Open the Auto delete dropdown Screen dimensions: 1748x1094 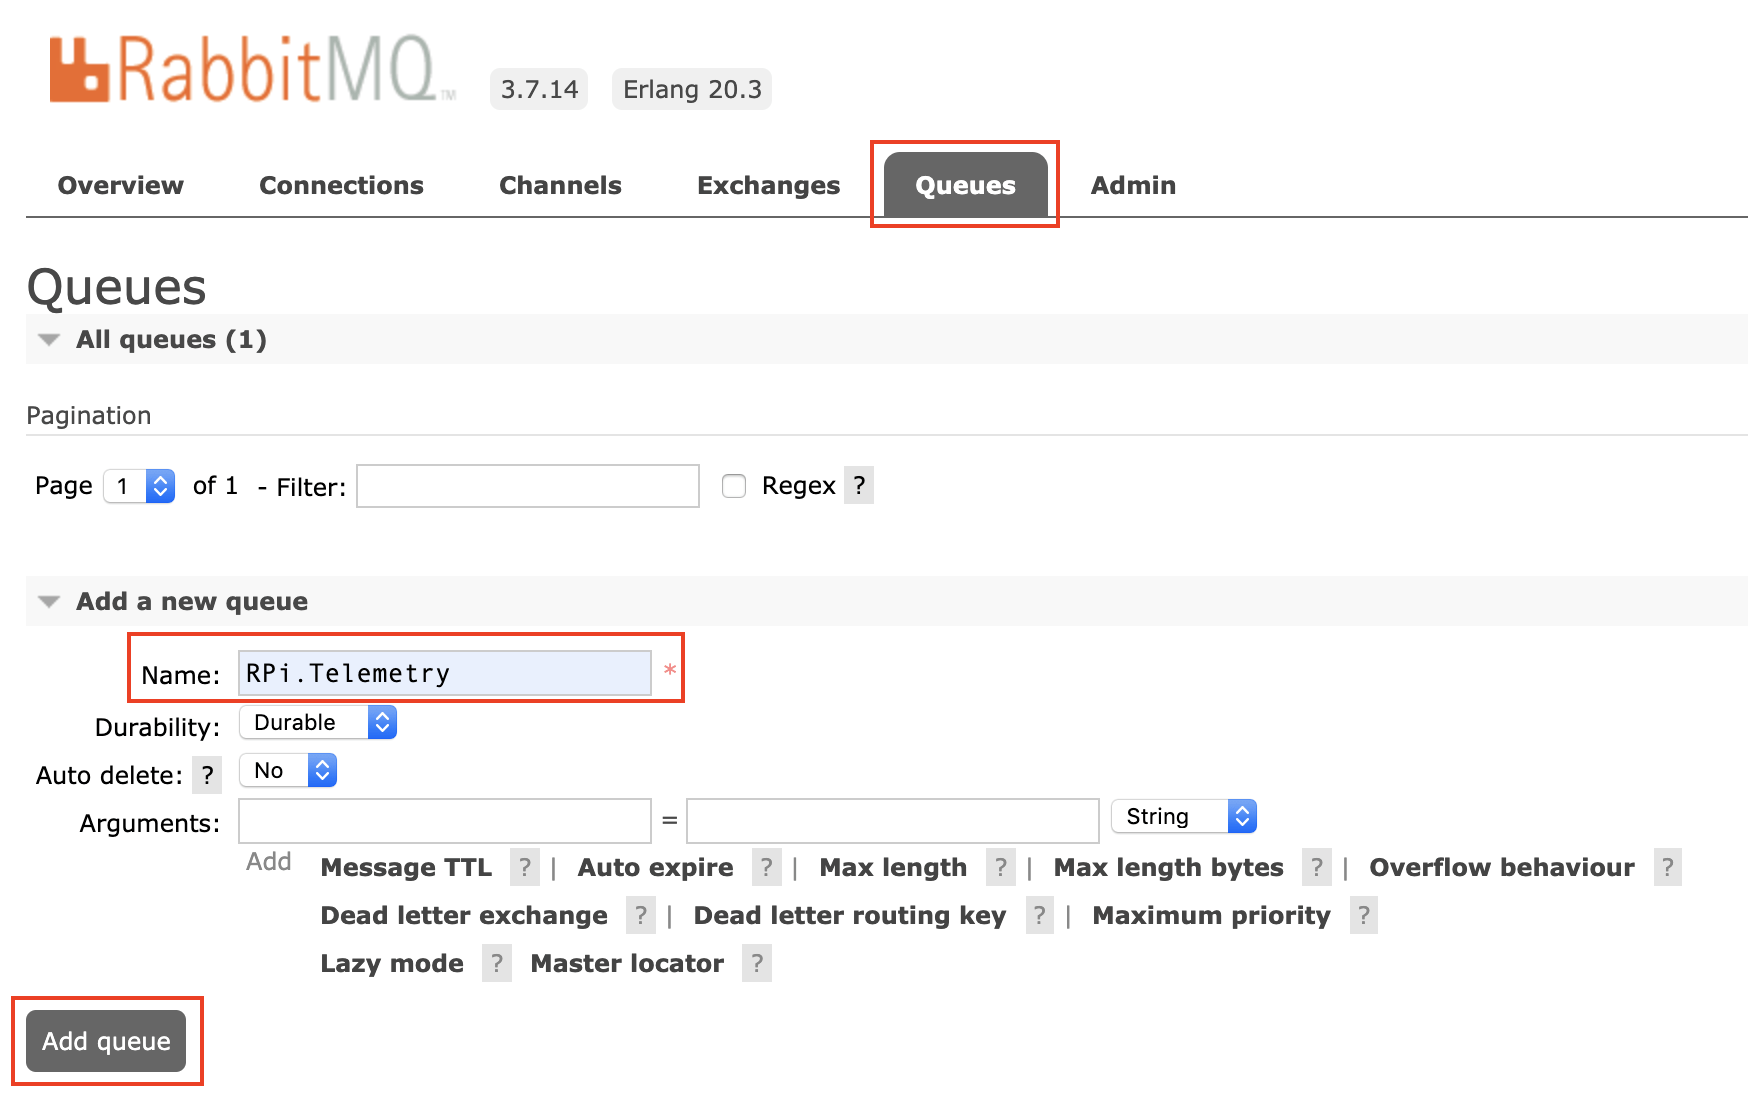pos(288,770)
